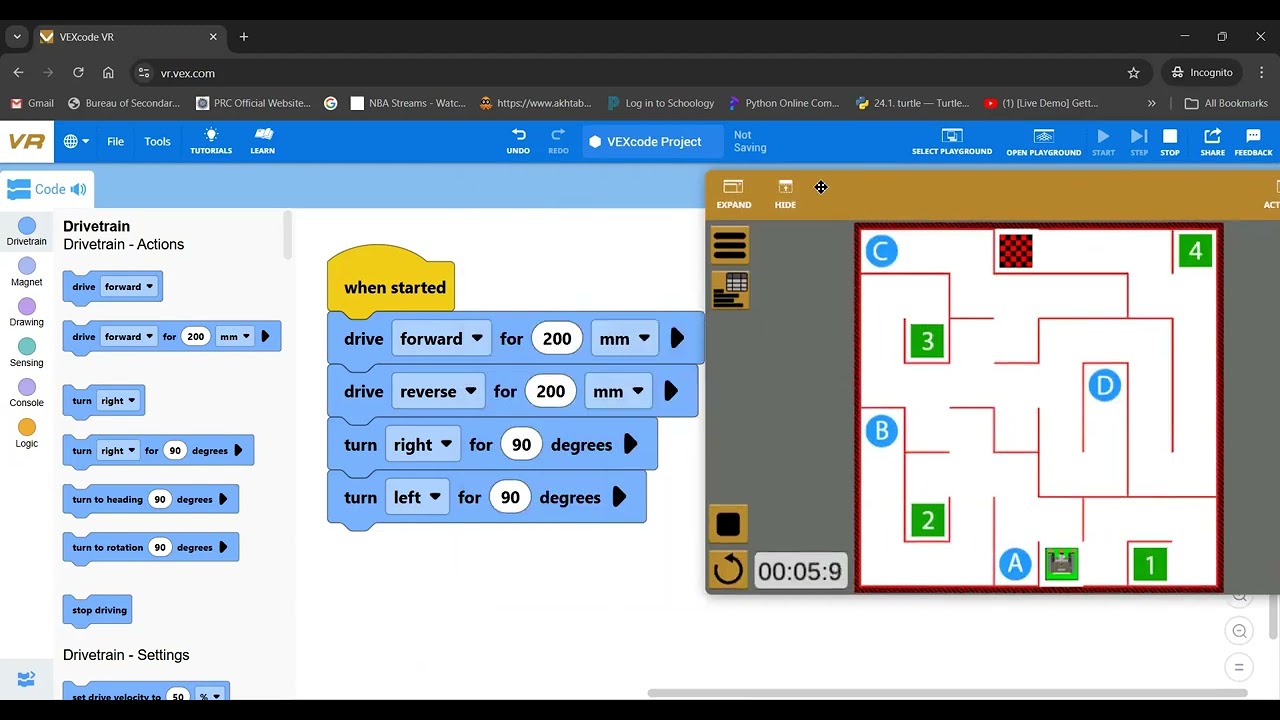
Task: Expand arrow on workspace drive forward block
Action: pos(677,339)
